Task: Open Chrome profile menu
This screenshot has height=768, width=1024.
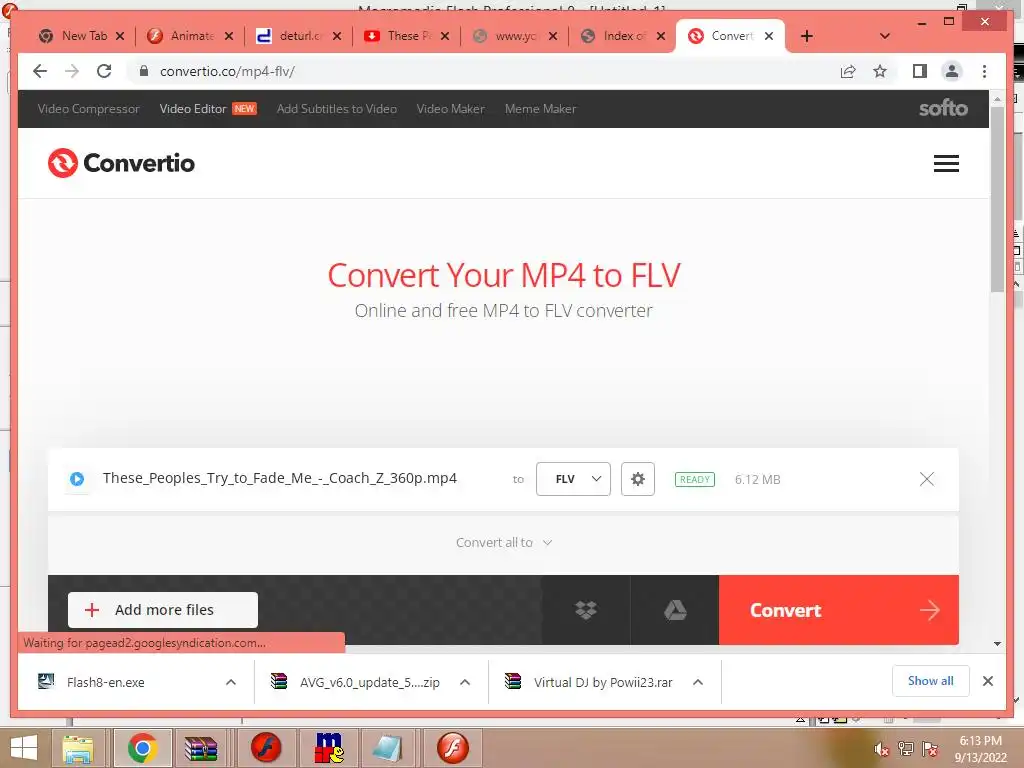Action: click(952, 71)
